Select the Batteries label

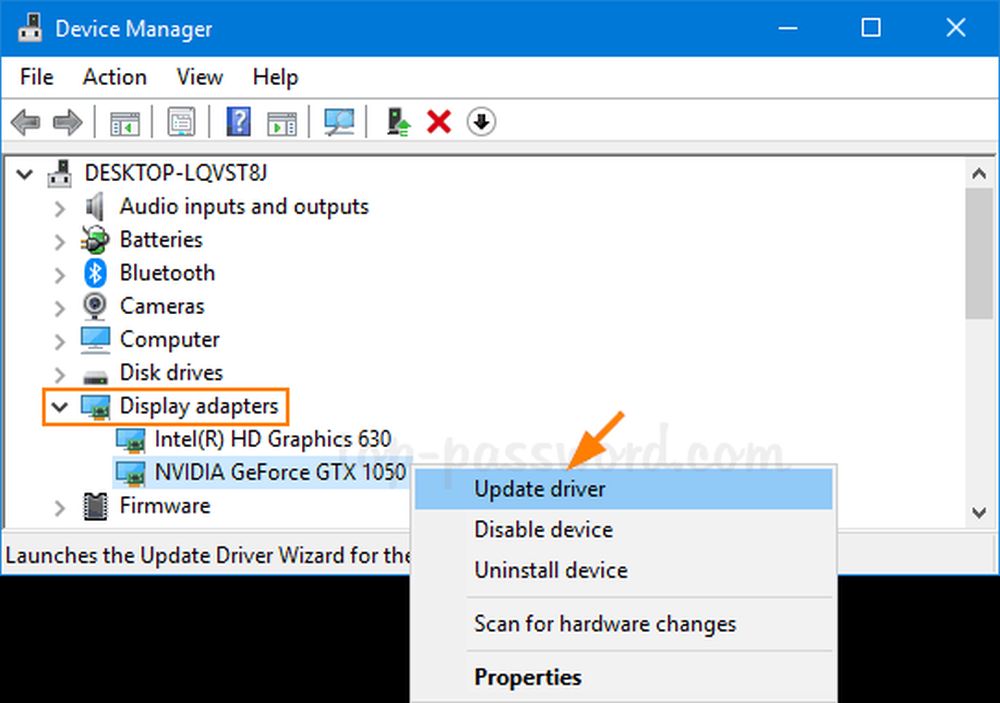(161, 239)
